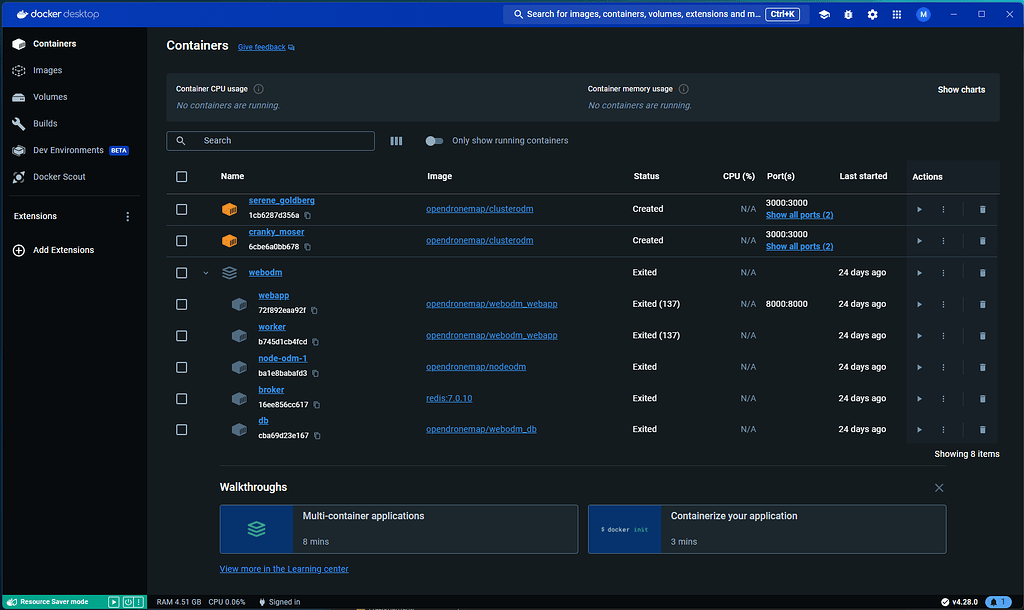Collapse the webodm container group

point(206,272)
